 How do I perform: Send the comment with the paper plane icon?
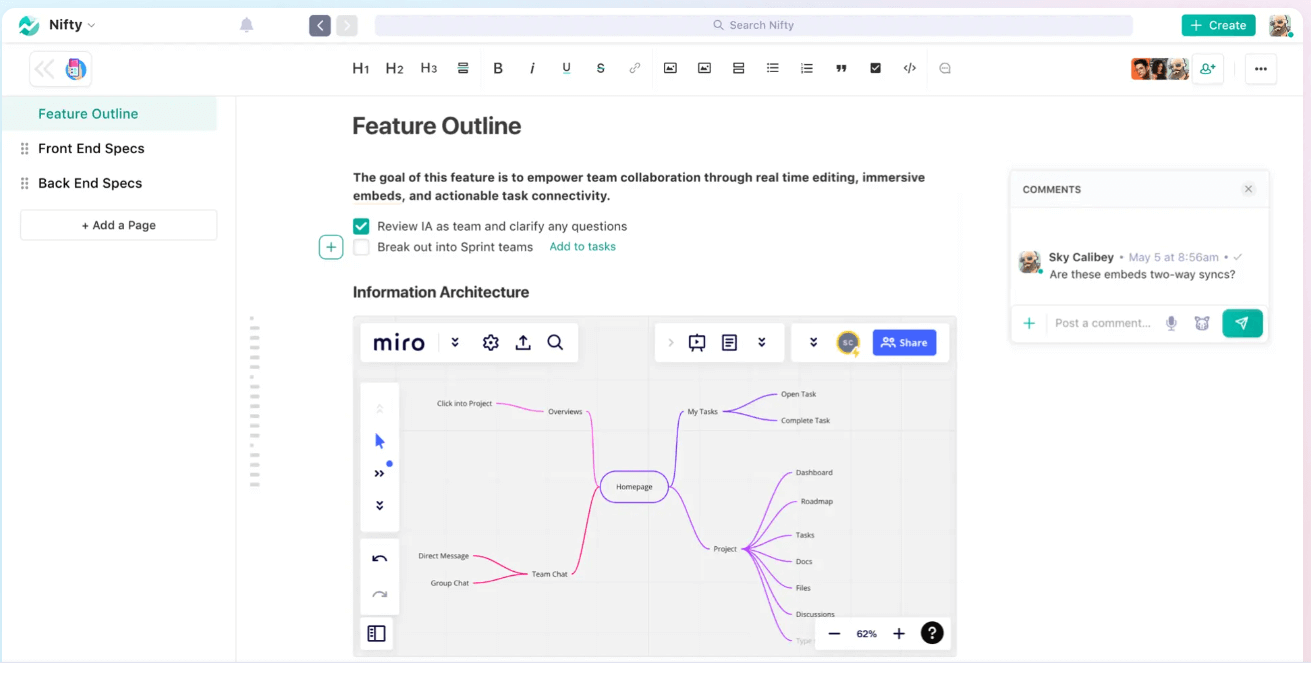point(1242,323)
